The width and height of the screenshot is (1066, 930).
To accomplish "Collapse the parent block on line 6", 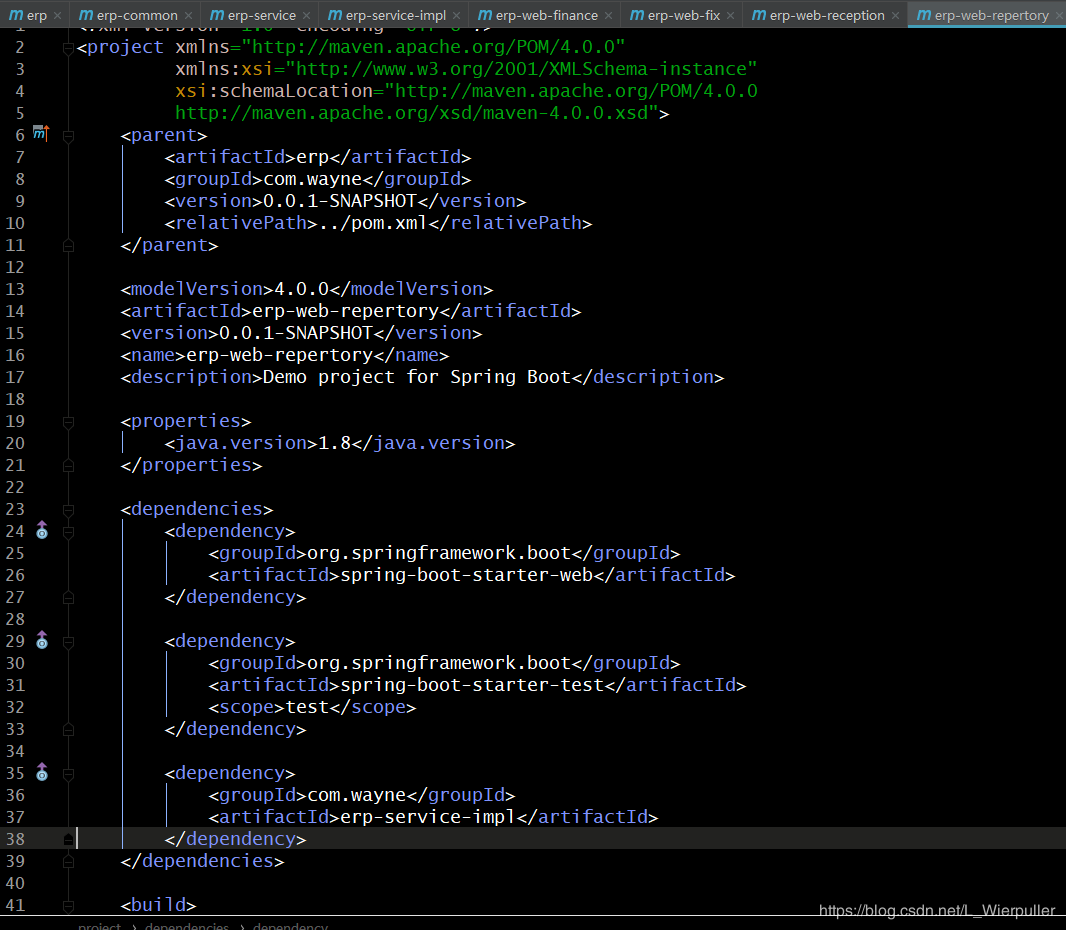I will [68, 136].
